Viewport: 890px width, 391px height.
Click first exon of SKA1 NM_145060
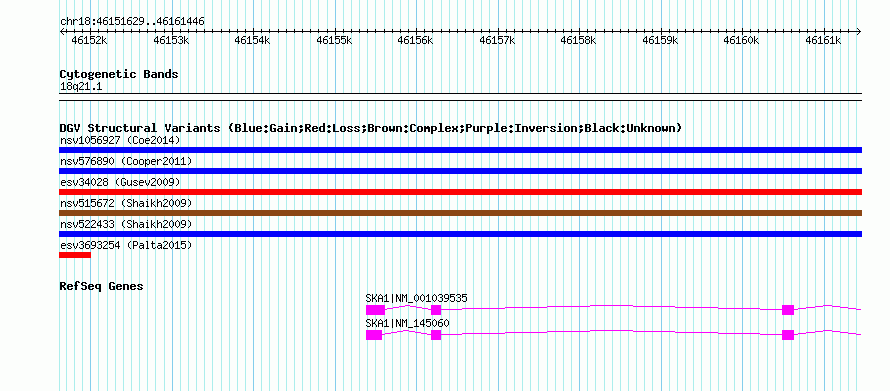click(x=374, y=335)
